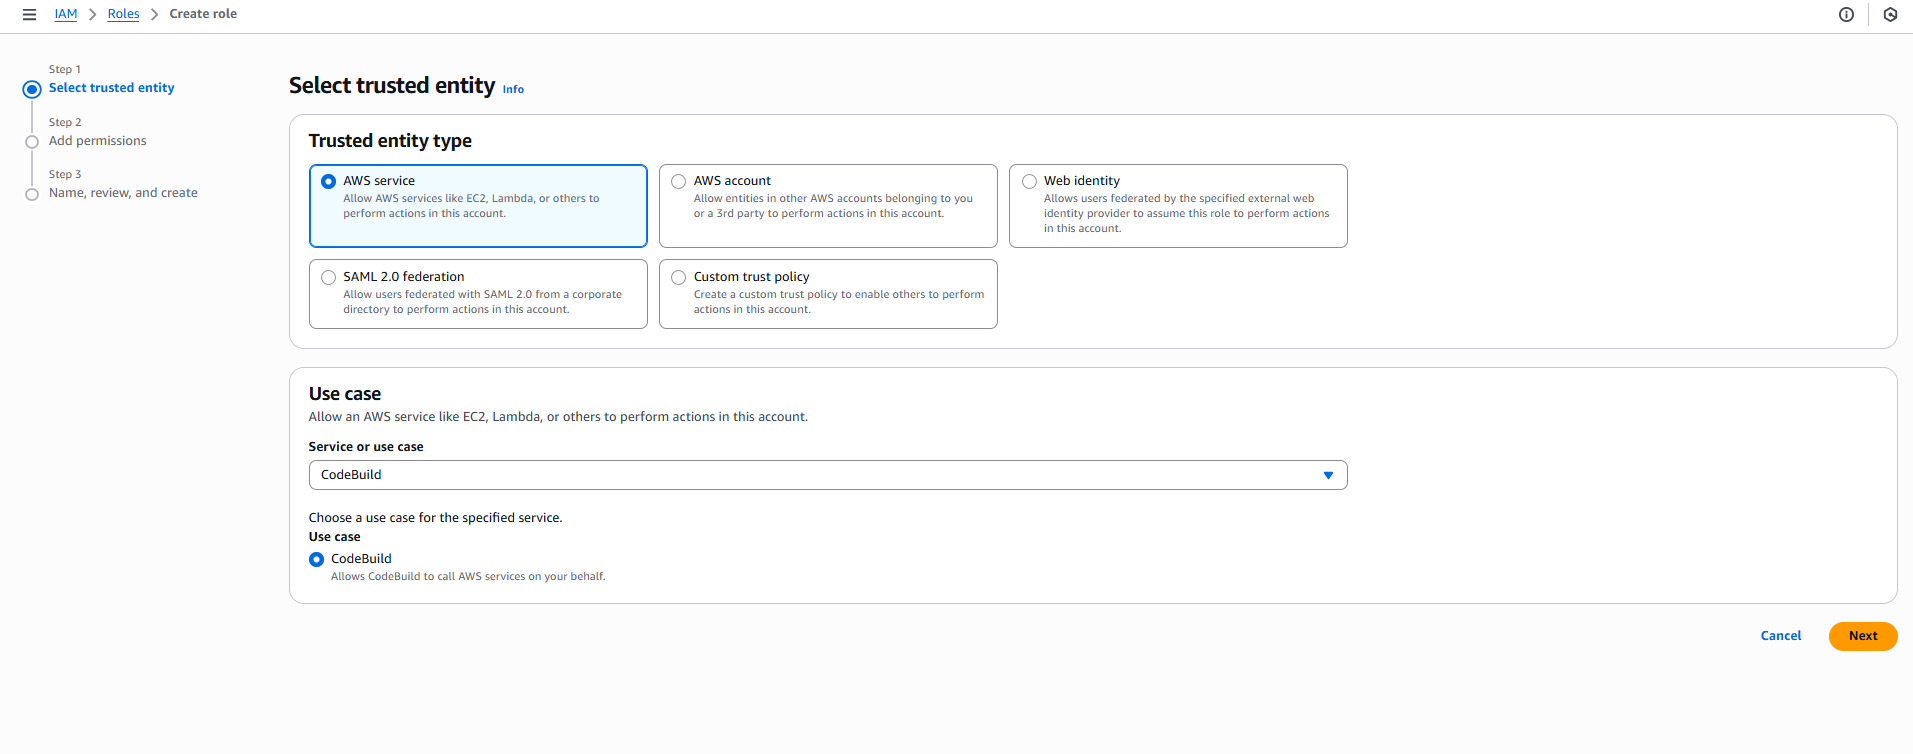Open the Info link beside heading

[x=513, y=89]
